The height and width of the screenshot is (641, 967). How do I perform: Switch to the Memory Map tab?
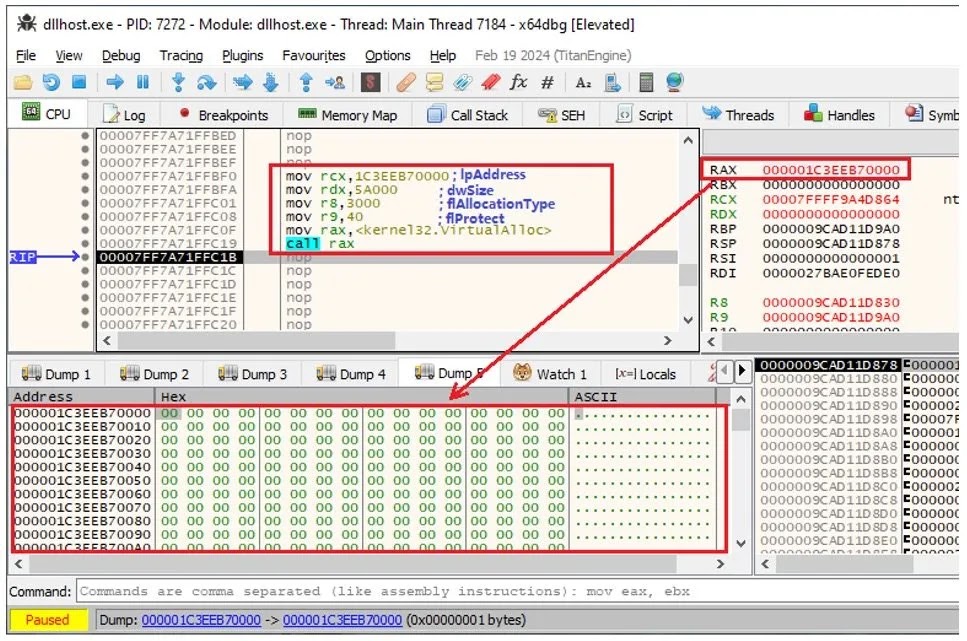point(347,115)
